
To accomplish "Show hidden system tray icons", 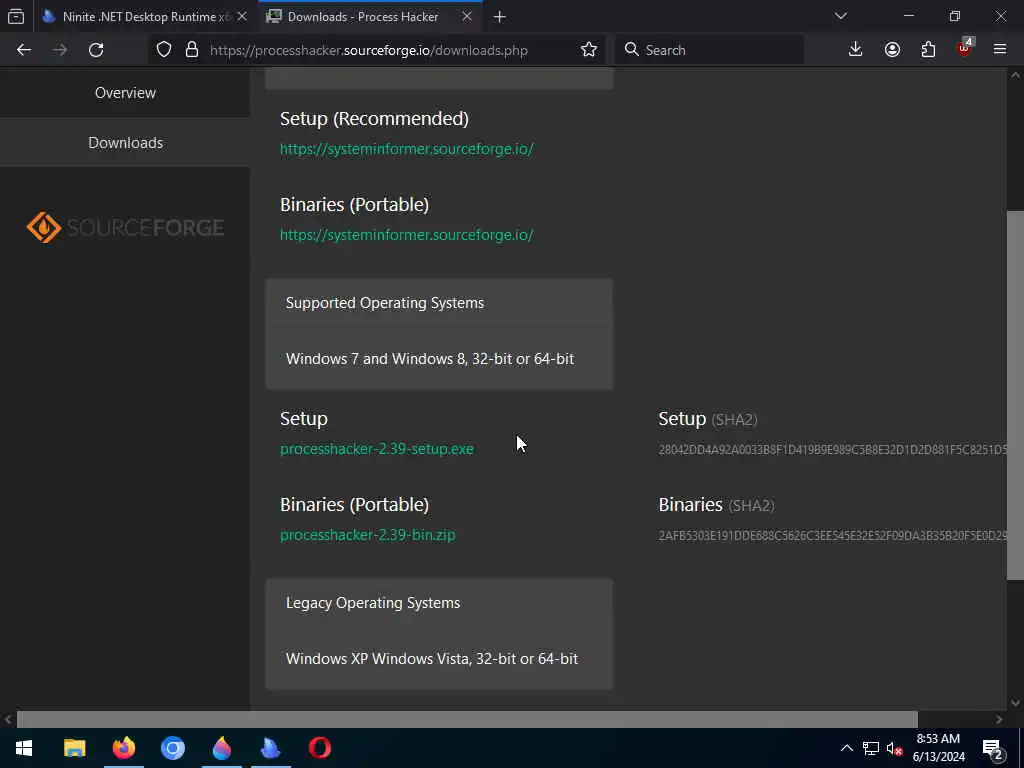I will 846,748.
